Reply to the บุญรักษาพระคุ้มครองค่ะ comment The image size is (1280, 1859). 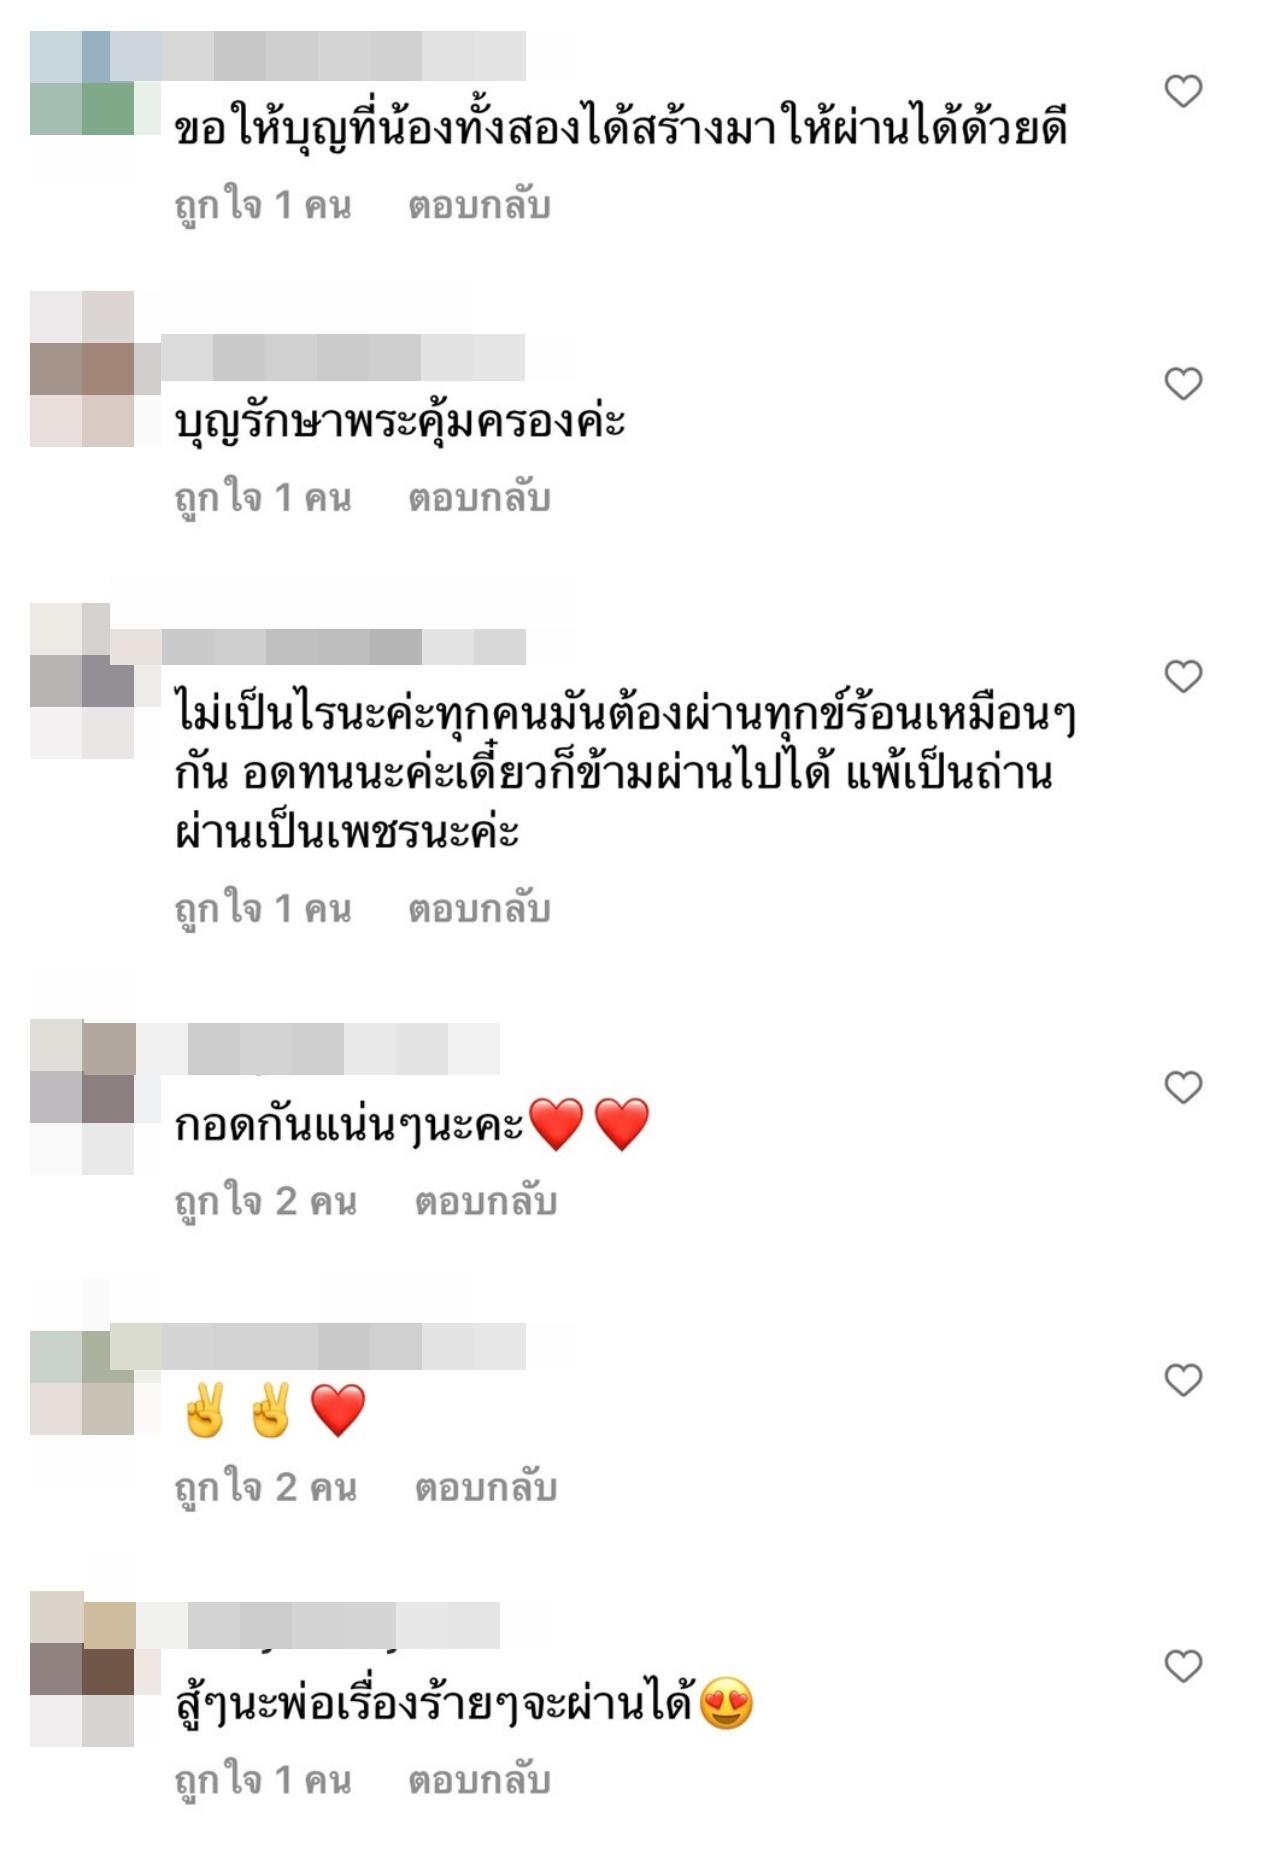(x=479, y=498)
